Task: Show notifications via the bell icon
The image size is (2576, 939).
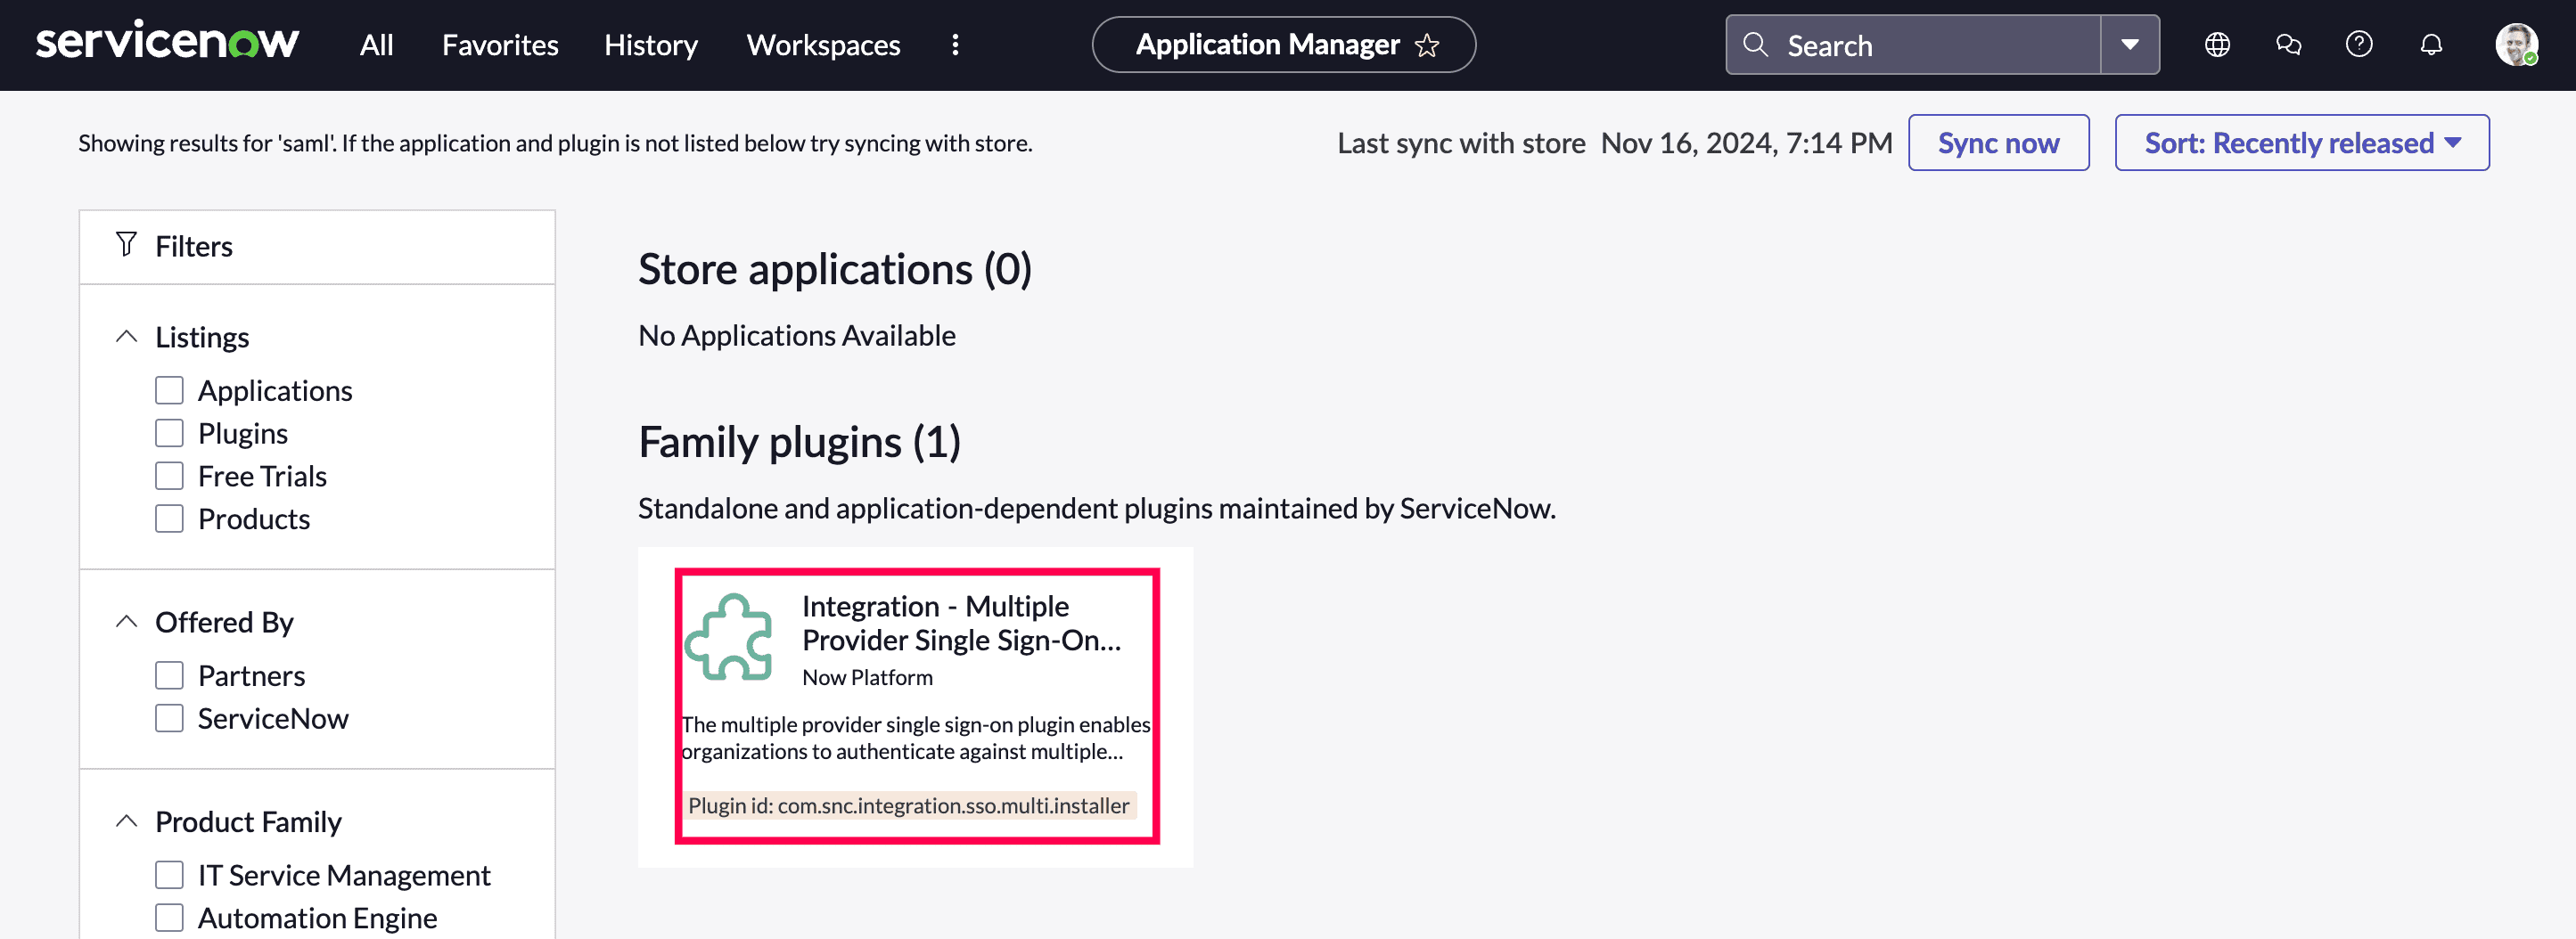Action: [x=2431, y=45]
